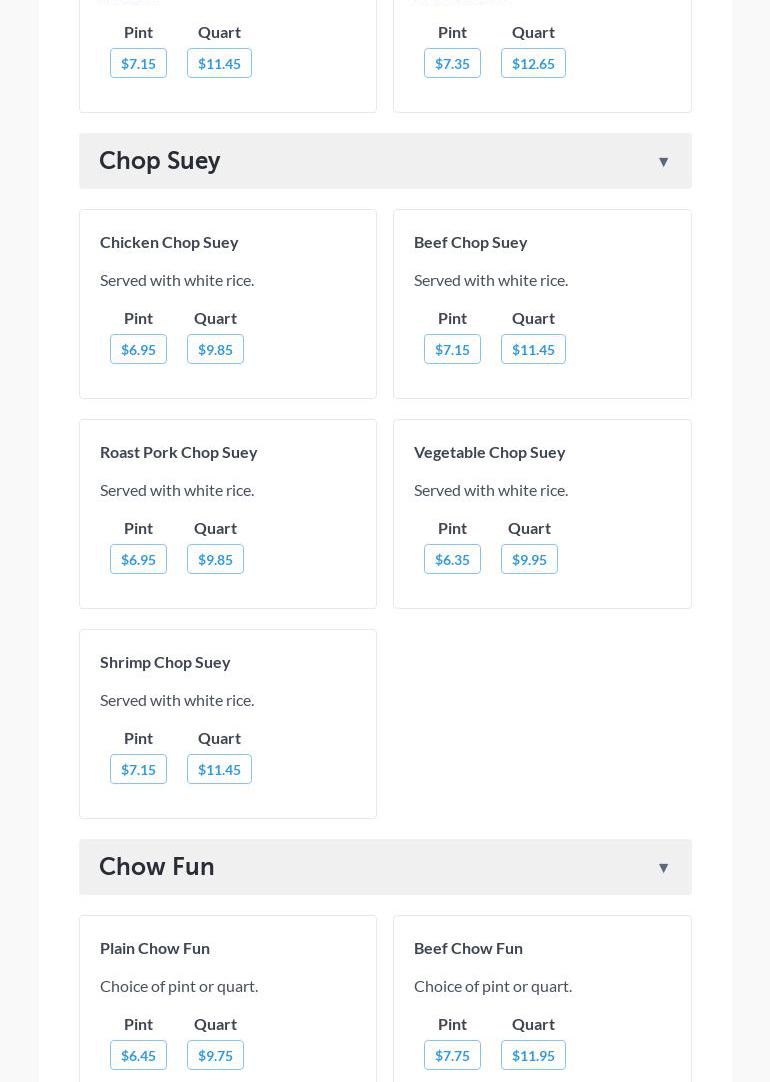770x1082 pixels.
Task: Select Plain Chow Fun quart $9.75
Action: point(215,1055)
